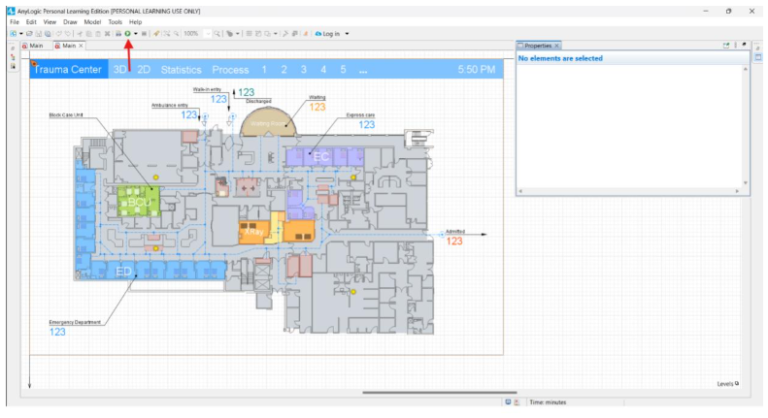Open the zoom percentage dropdown arrow

208,34
